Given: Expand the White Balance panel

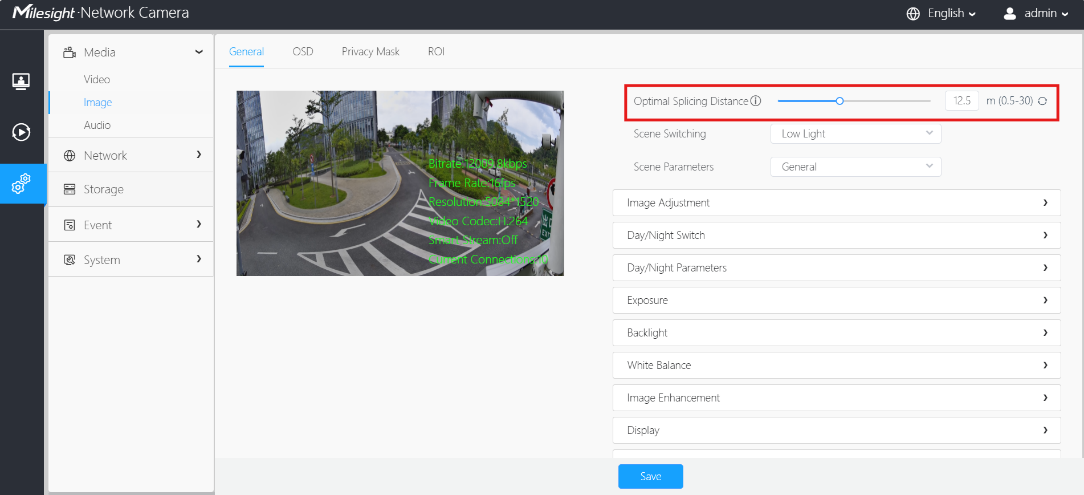Looking at the screenshot, I should click(x=837, y=365).
